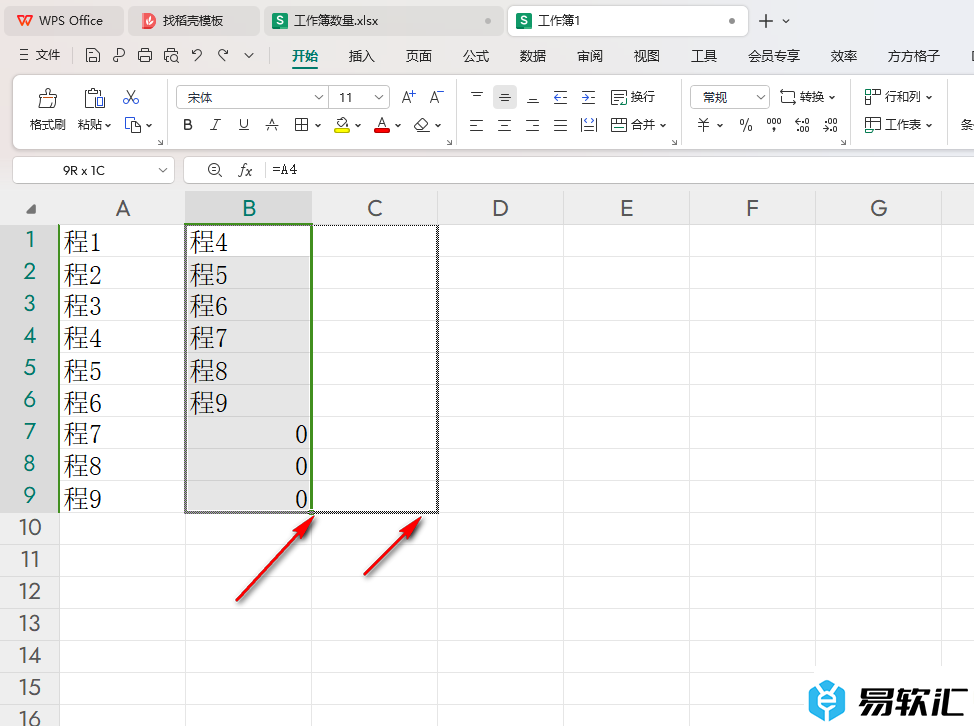The width and height of the screenshot is (974, 726).
Task: Apply yellow fill color
Action: click(342, 125)
